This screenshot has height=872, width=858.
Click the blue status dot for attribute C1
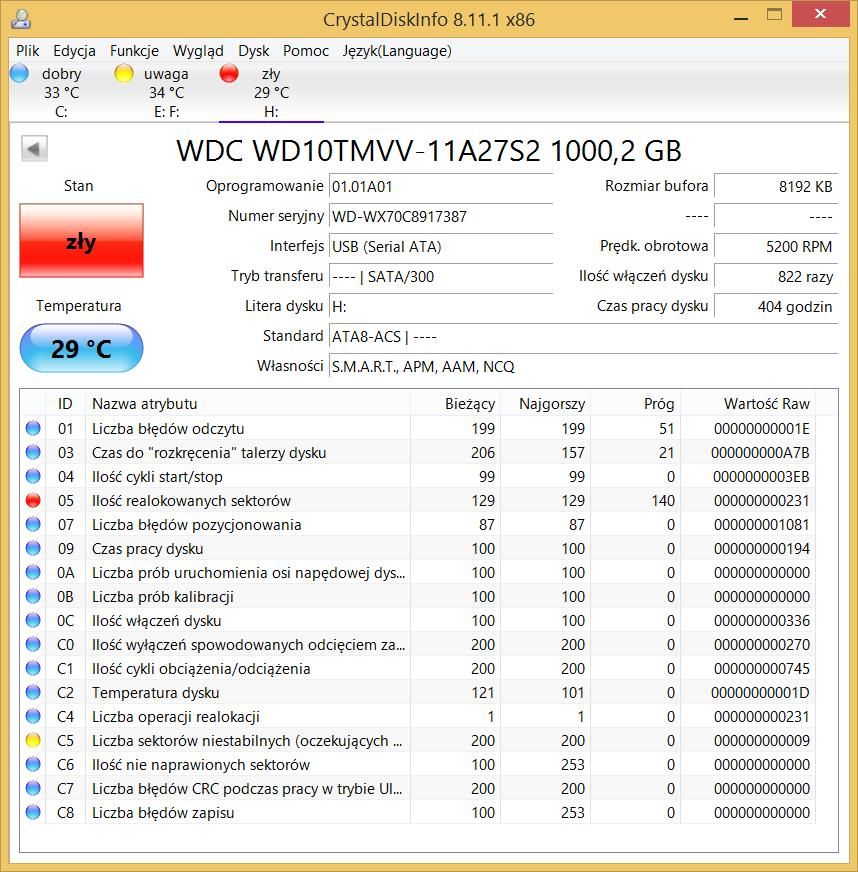pyautogui.click(x=33, y=668)
